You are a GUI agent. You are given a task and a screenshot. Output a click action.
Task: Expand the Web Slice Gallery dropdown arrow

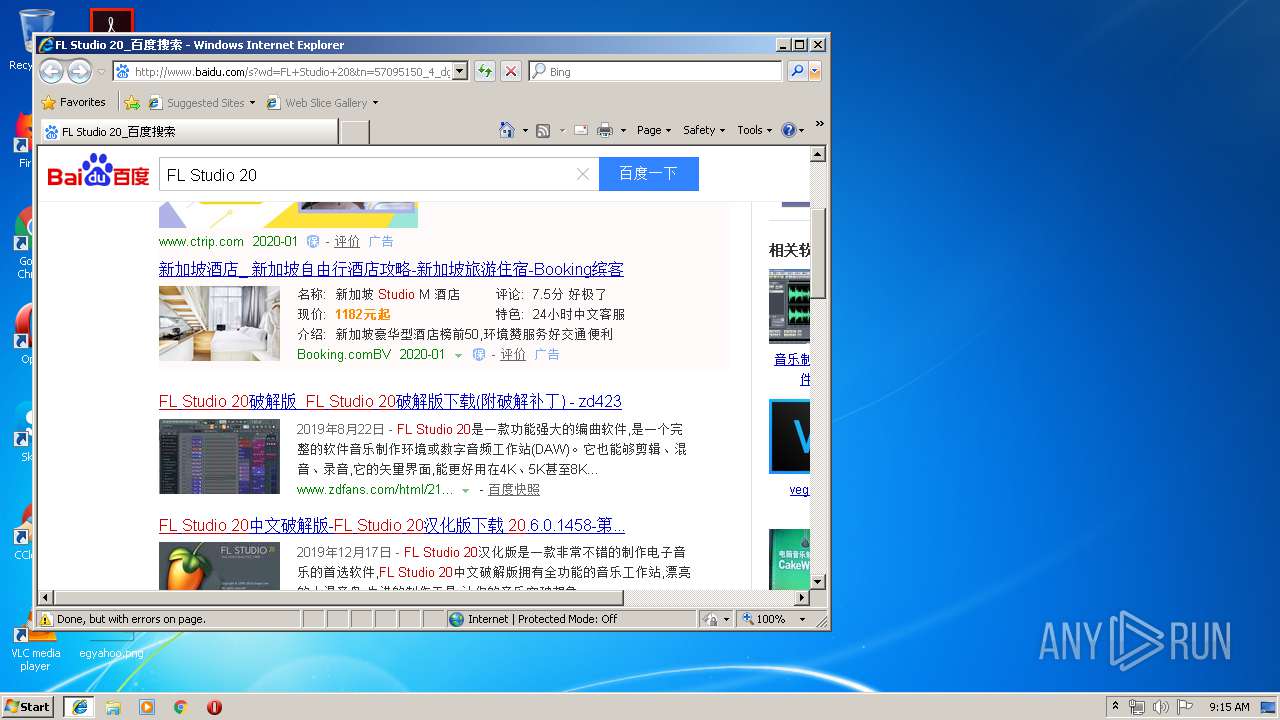point(376,103)
